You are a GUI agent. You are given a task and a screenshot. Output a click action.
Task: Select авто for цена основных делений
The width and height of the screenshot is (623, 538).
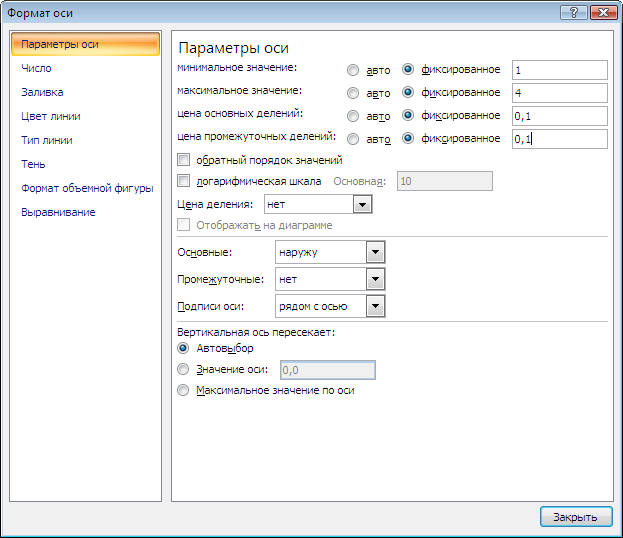353,116
